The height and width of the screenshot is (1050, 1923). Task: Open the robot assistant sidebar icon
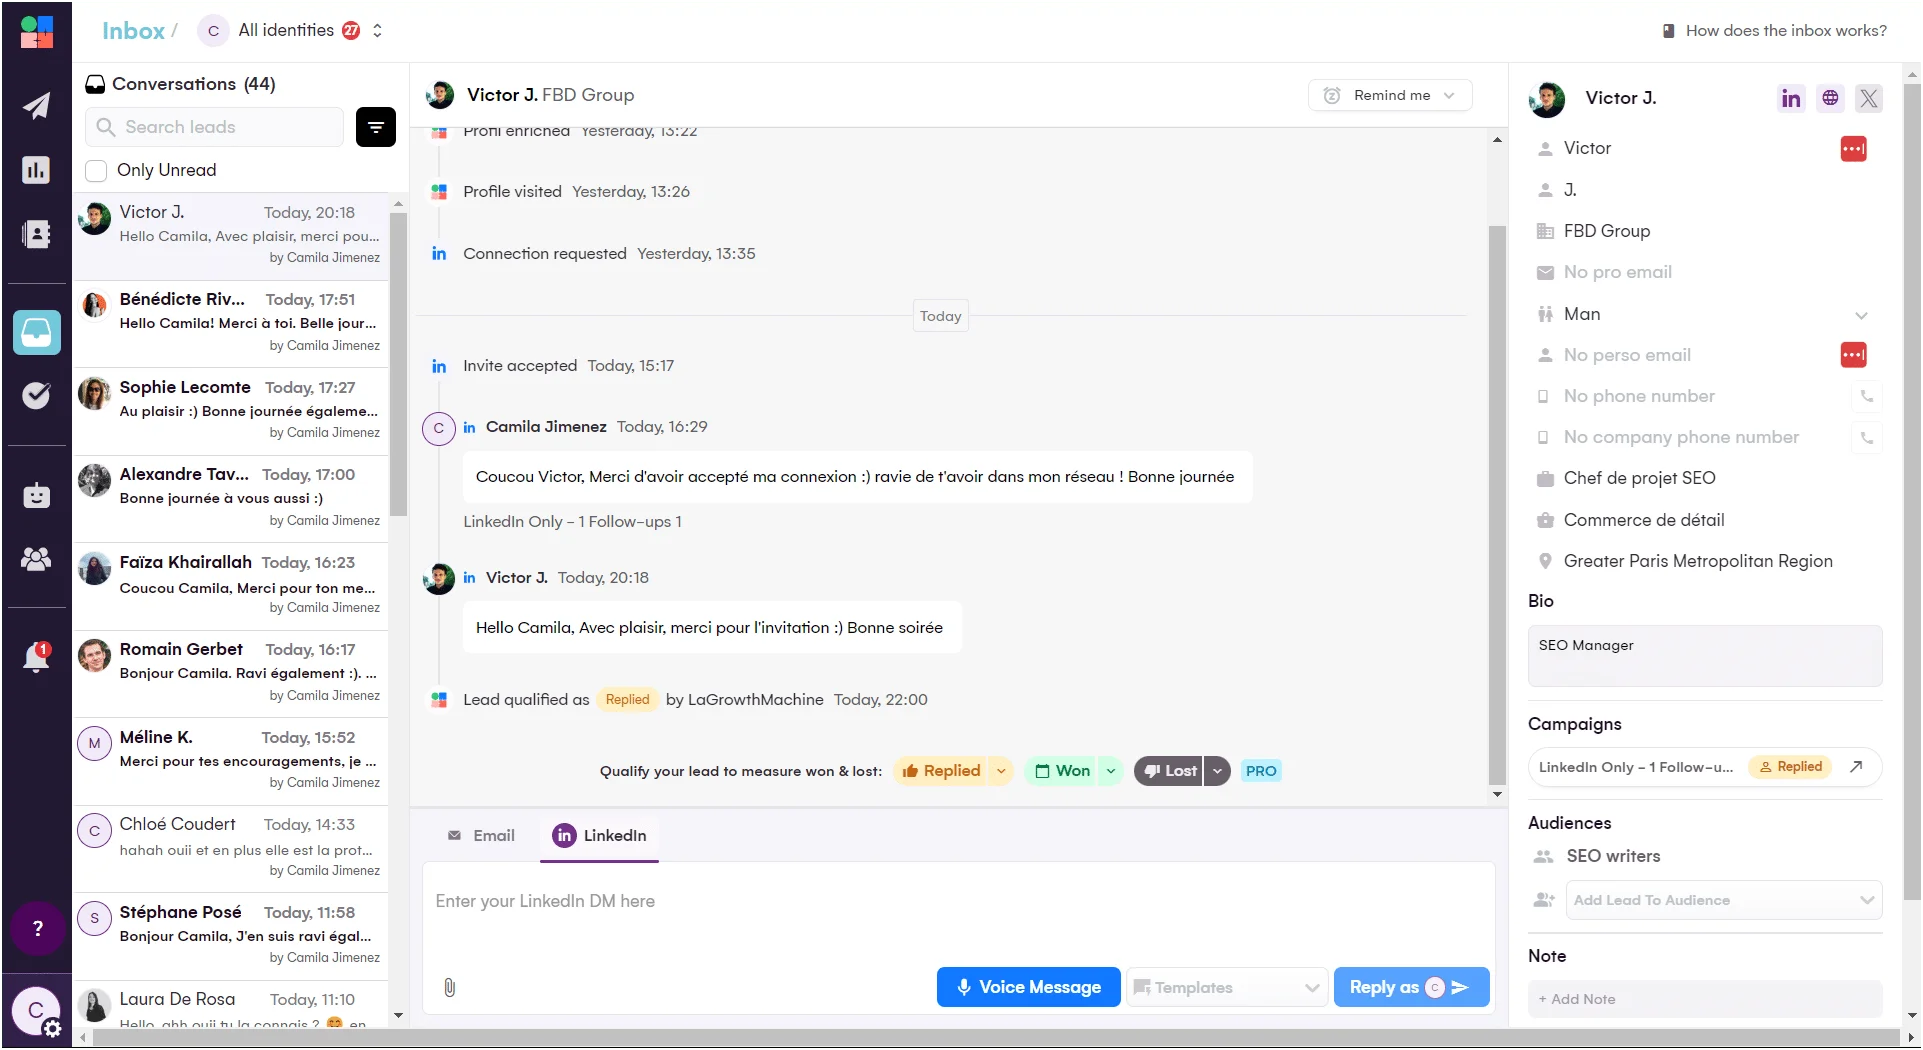(36, 495)
